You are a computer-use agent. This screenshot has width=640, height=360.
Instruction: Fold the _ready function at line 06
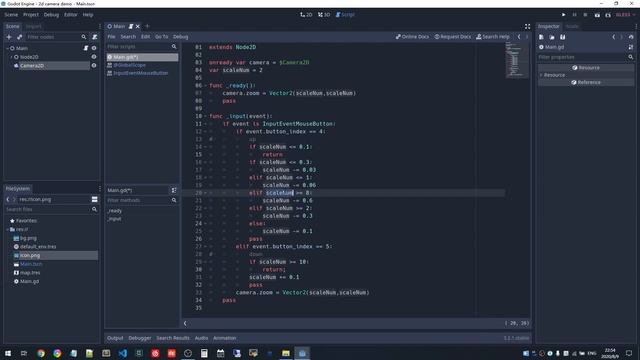pyautogui.click(x=205, y=86)
